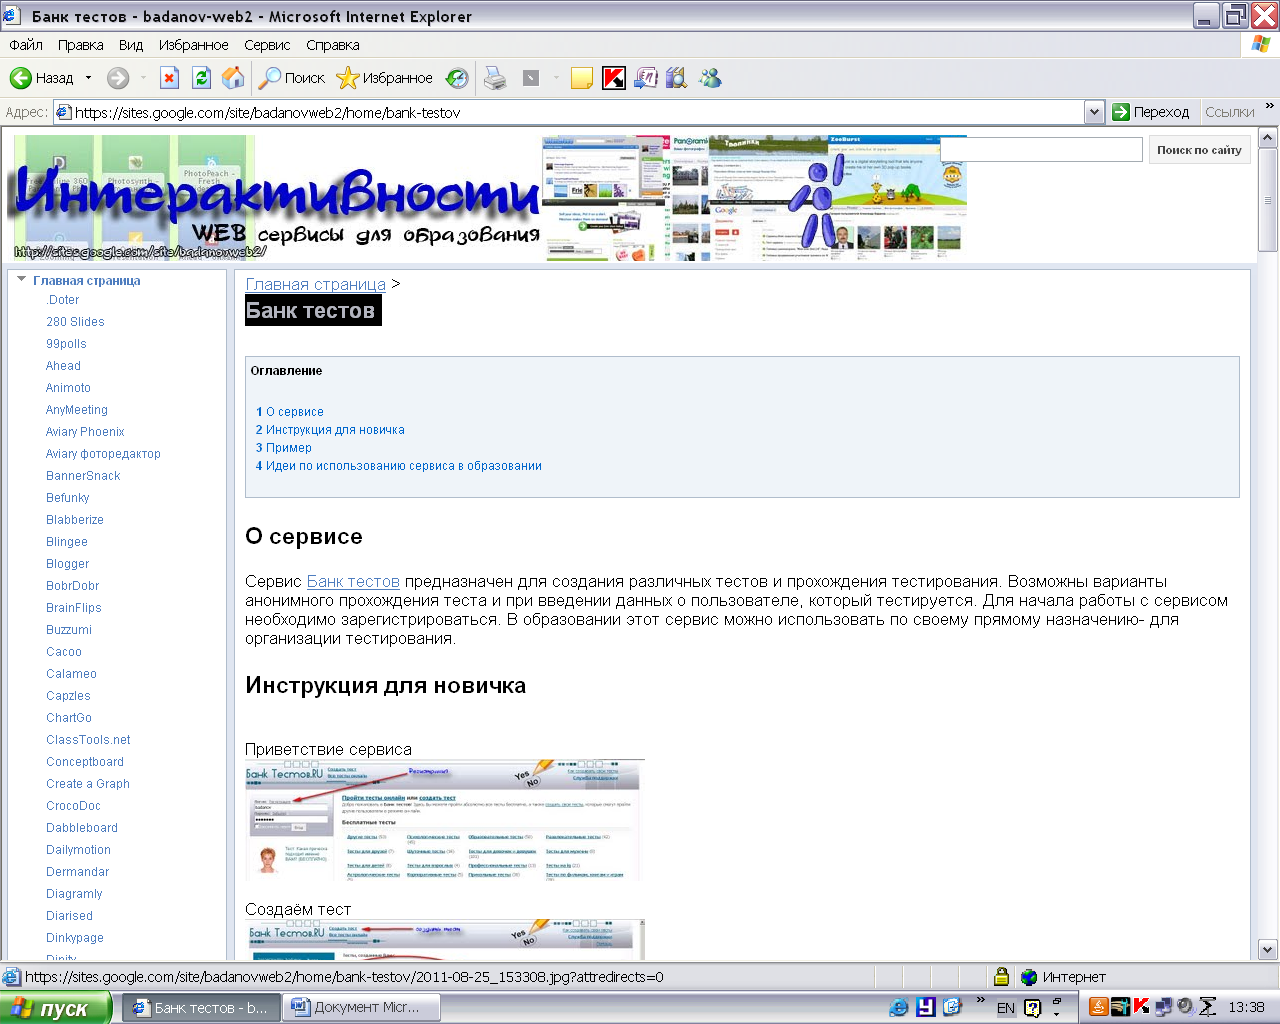
Task: Switch to Документ Micr... taskbar window
Action: coord(363,1008)
